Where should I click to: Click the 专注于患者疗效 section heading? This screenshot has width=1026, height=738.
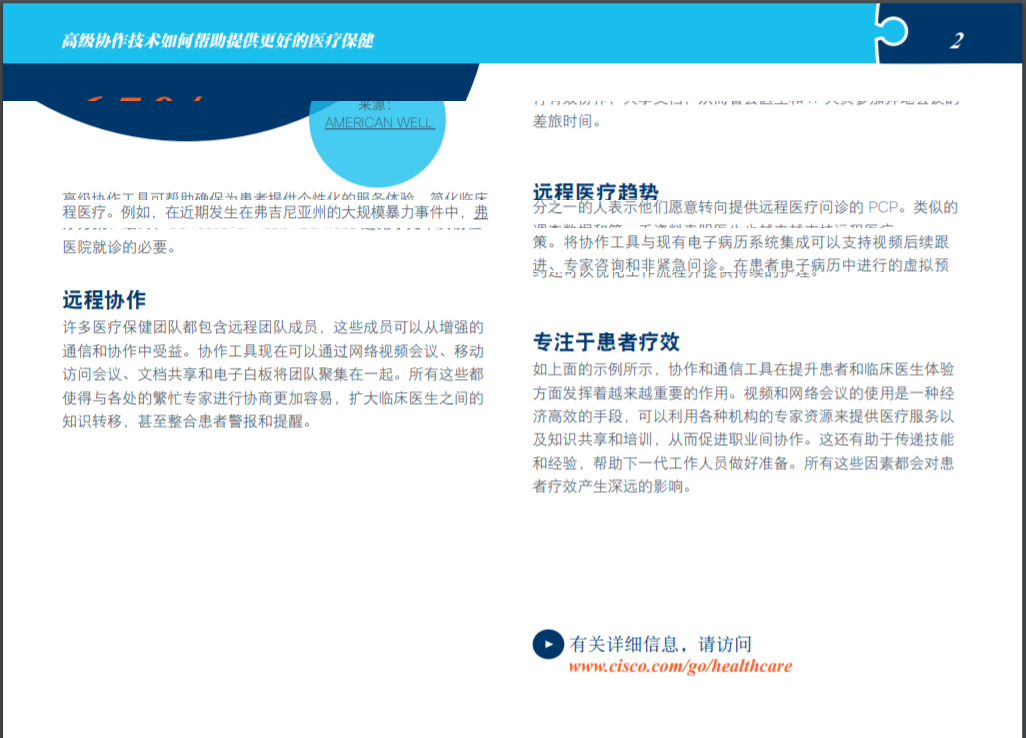(x=606, y=342)
